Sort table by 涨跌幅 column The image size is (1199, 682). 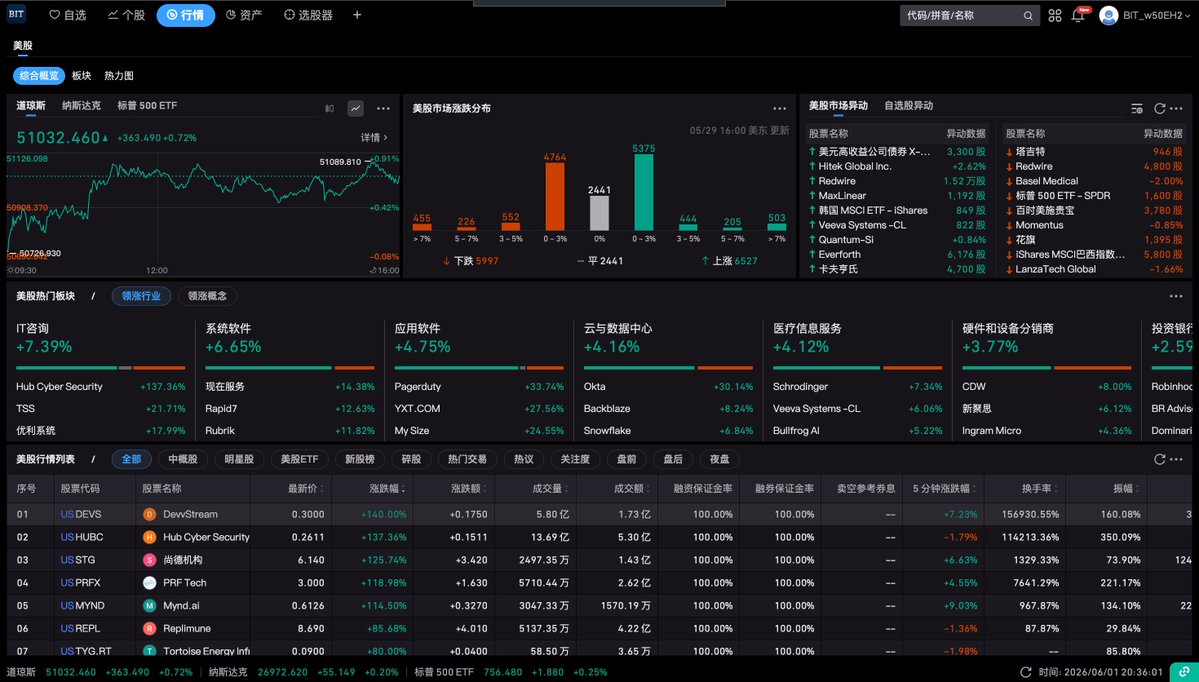387,489
